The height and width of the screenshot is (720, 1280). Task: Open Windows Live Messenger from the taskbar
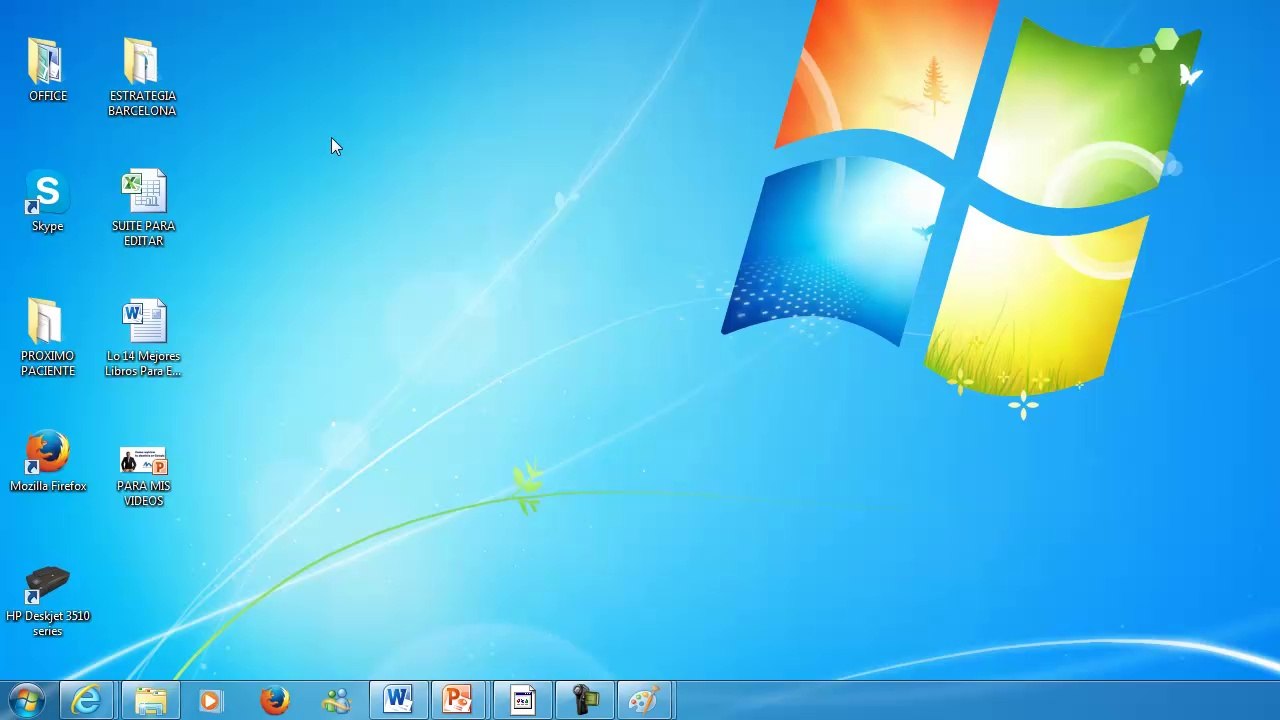pyautogui.click(x=336, y=700)
